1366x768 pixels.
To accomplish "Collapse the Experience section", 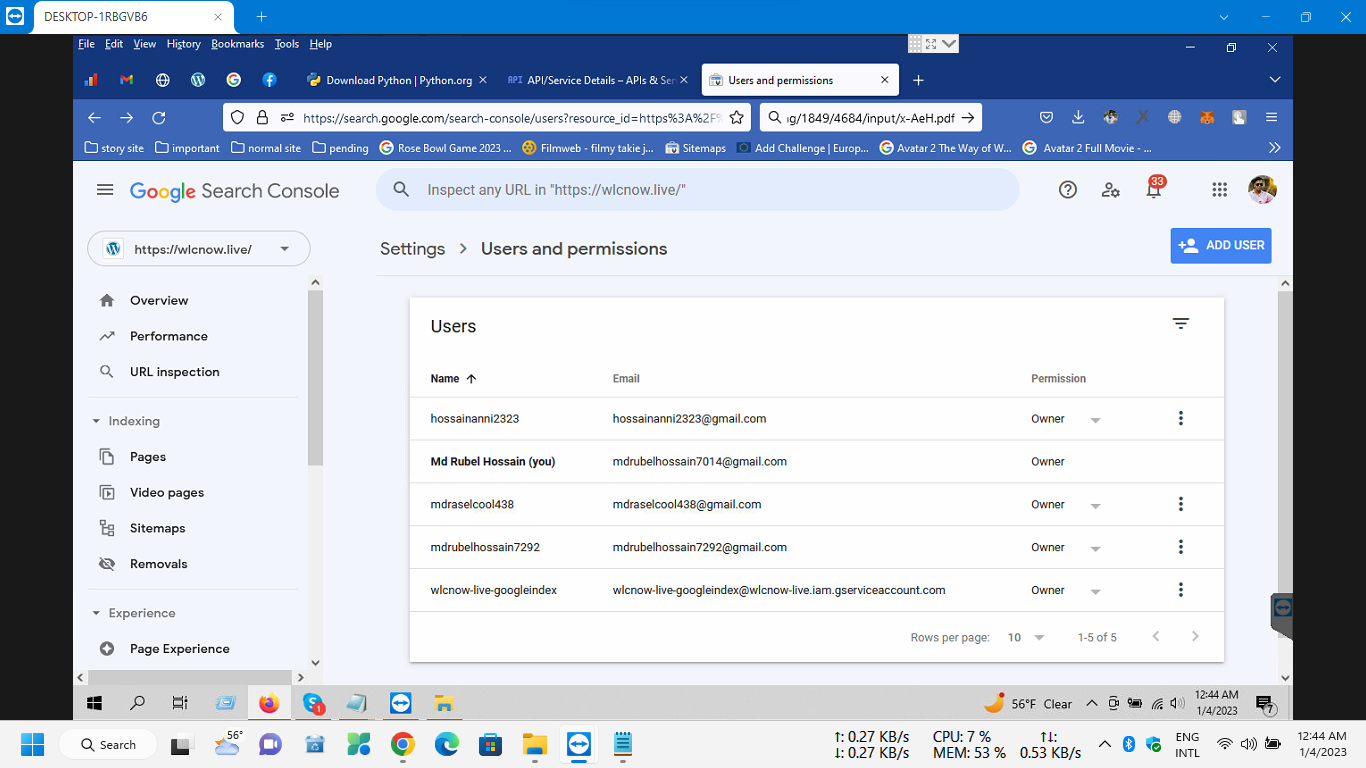I will [x=97, y=613].
